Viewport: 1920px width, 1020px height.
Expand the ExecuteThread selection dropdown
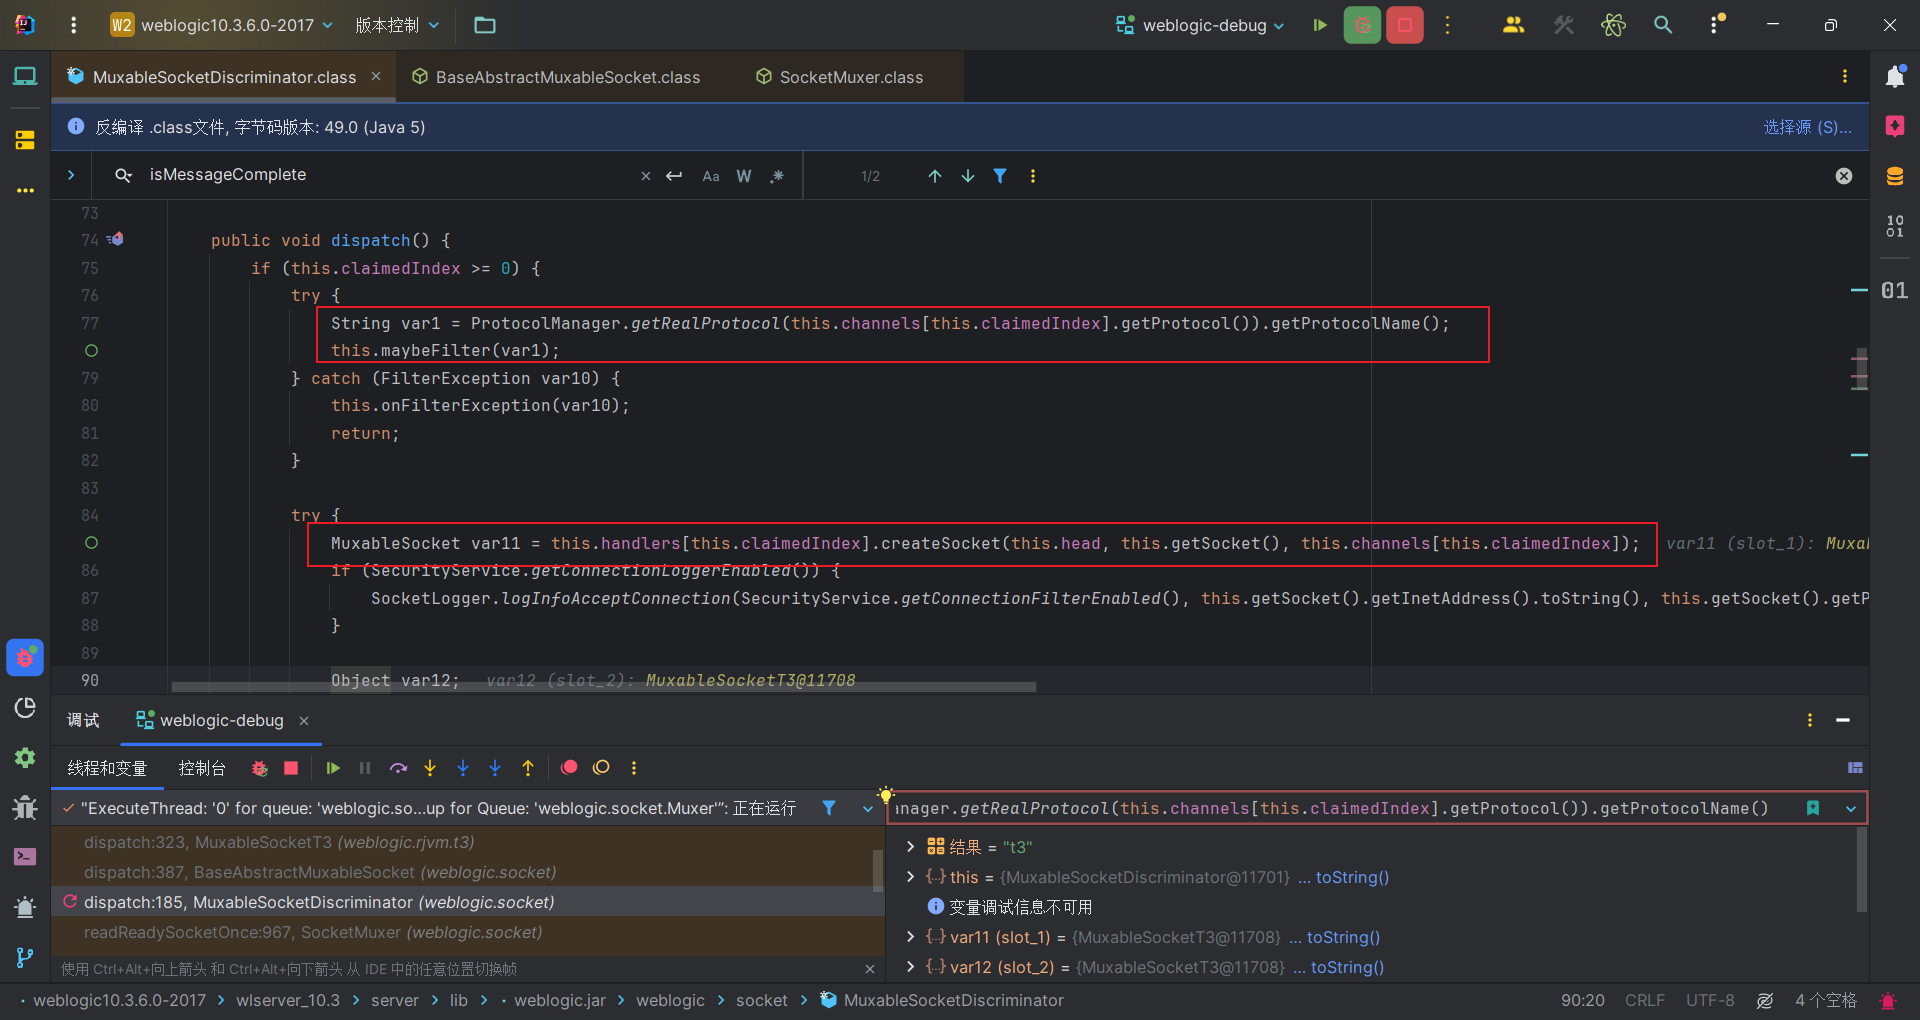tap(867, 808)
